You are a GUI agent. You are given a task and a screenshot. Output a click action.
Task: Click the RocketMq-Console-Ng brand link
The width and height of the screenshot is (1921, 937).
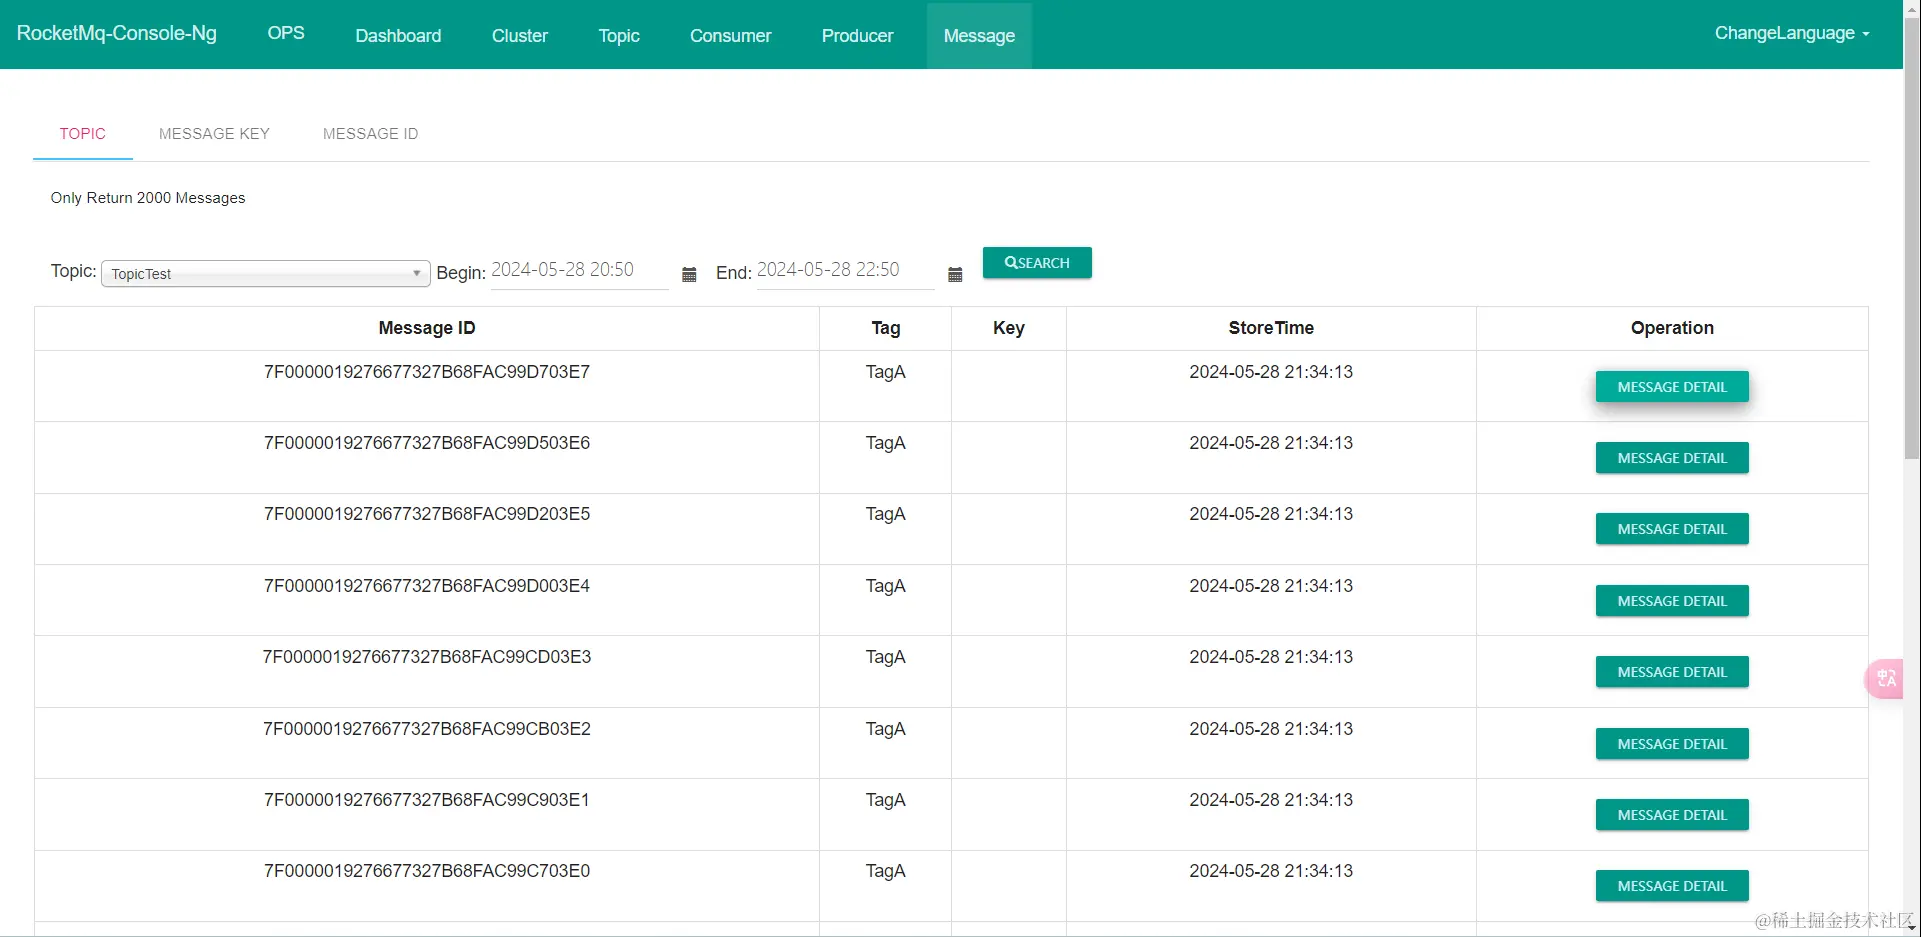click(117, 33)
